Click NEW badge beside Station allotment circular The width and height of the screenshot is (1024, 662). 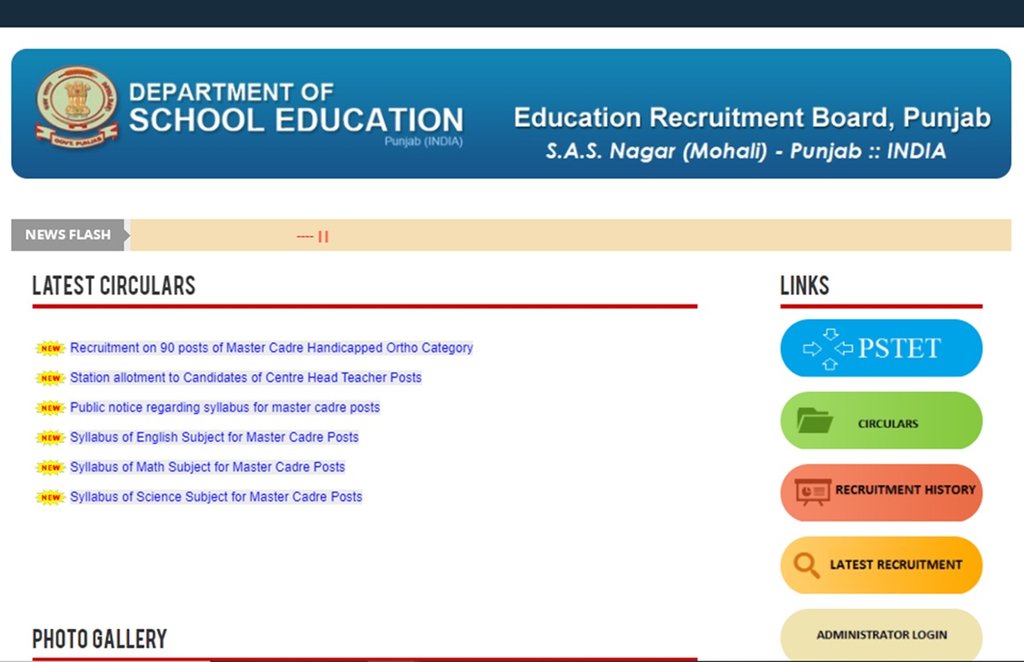[50, 378]
